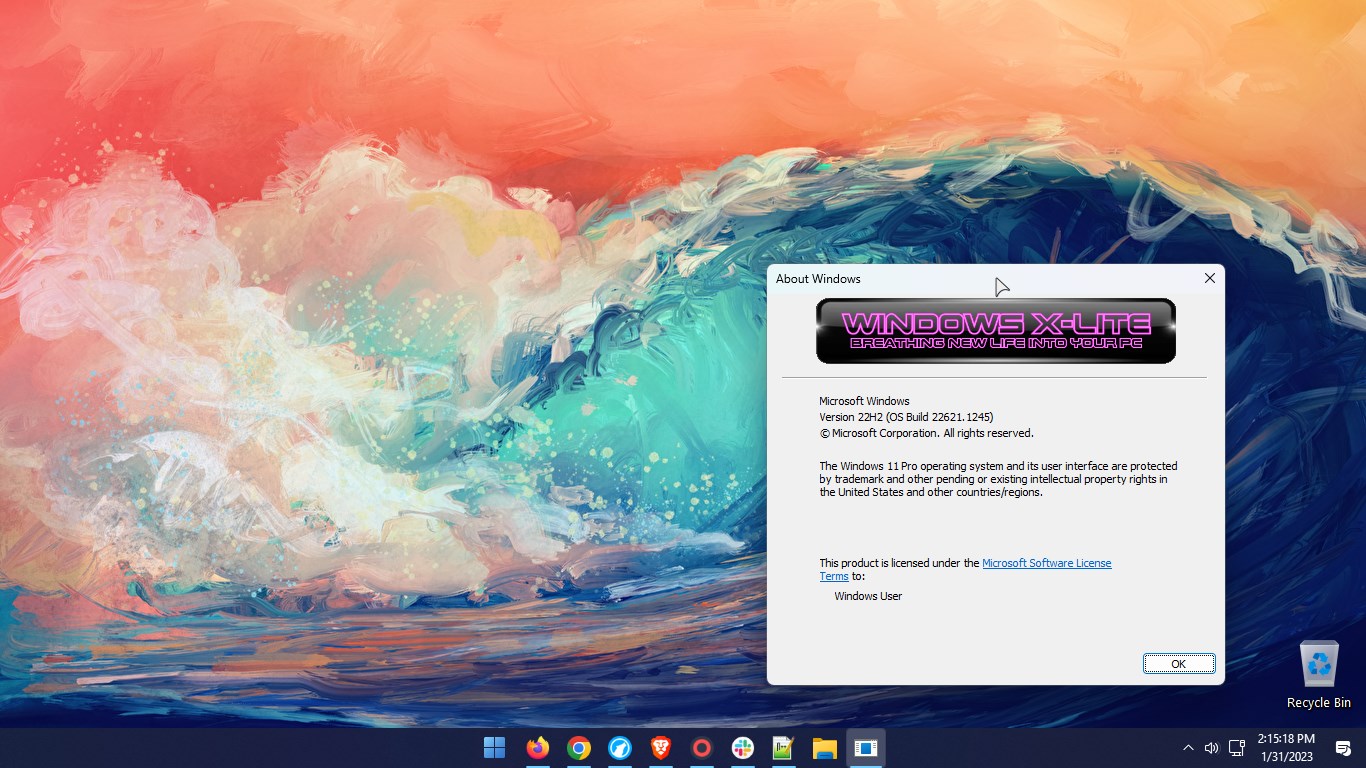This screenshot has height=768, width=1366.
Task: Select the About Windows taskbar window icon
Action: click(866, 748)
